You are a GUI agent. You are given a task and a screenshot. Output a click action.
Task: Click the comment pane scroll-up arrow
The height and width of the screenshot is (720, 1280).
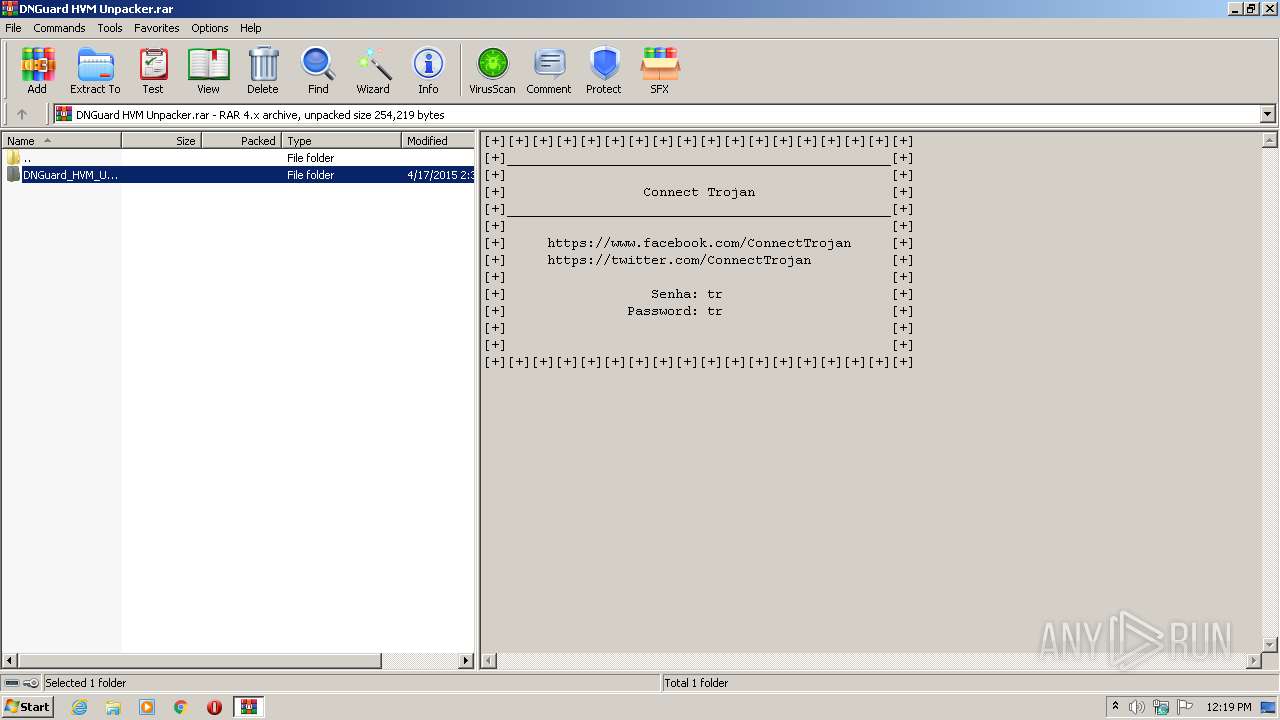pos(1270,141)
